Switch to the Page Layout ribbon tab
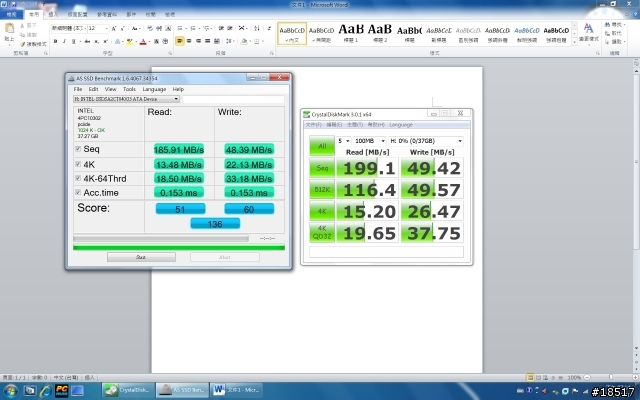 coord(78,14)
